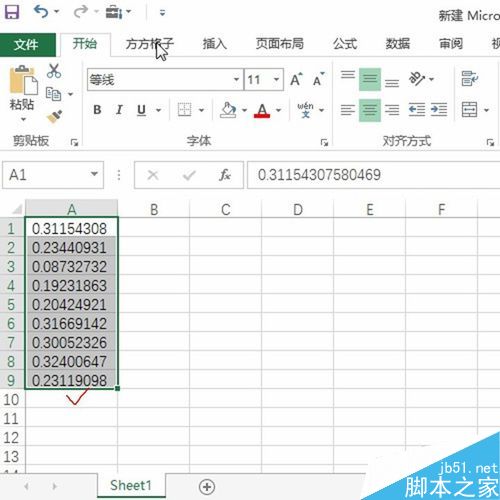Switch to the 开始 Home tab
This screenshot has width=500, height=500.
tap(85, 44)
